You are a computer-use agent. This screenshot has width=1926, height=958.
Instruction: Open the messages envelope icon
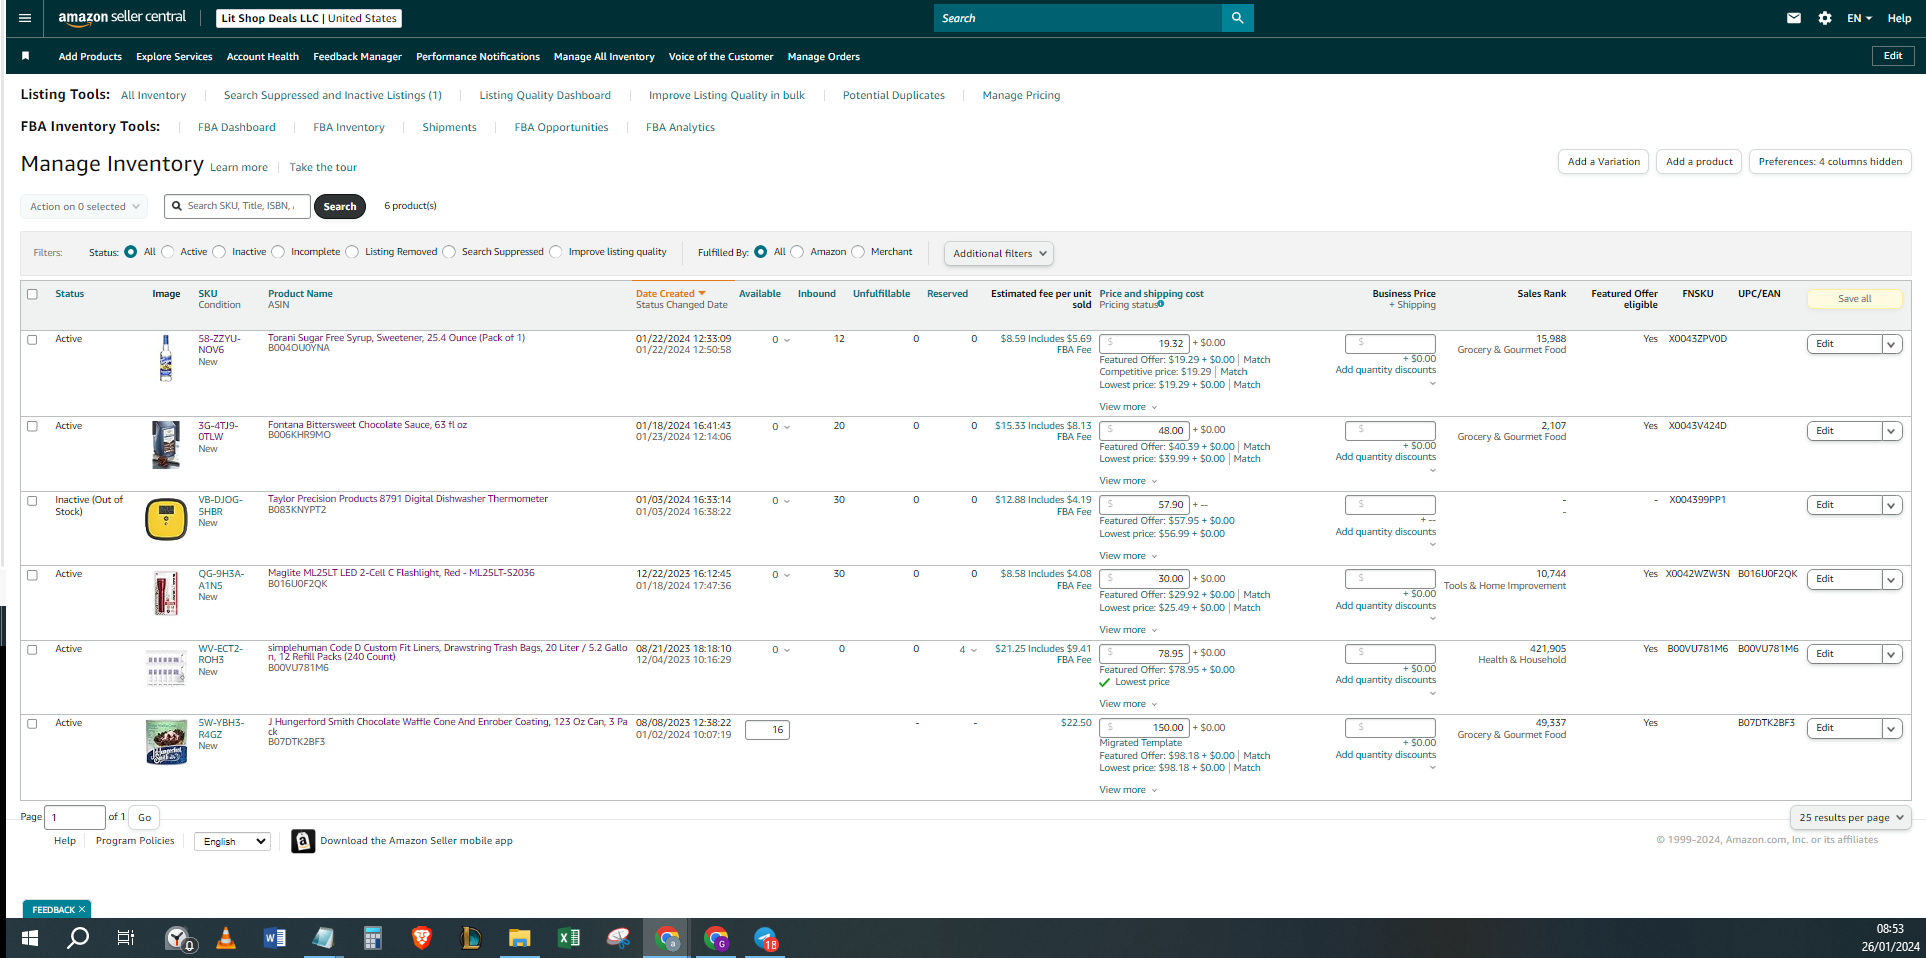pos(1794,18)
